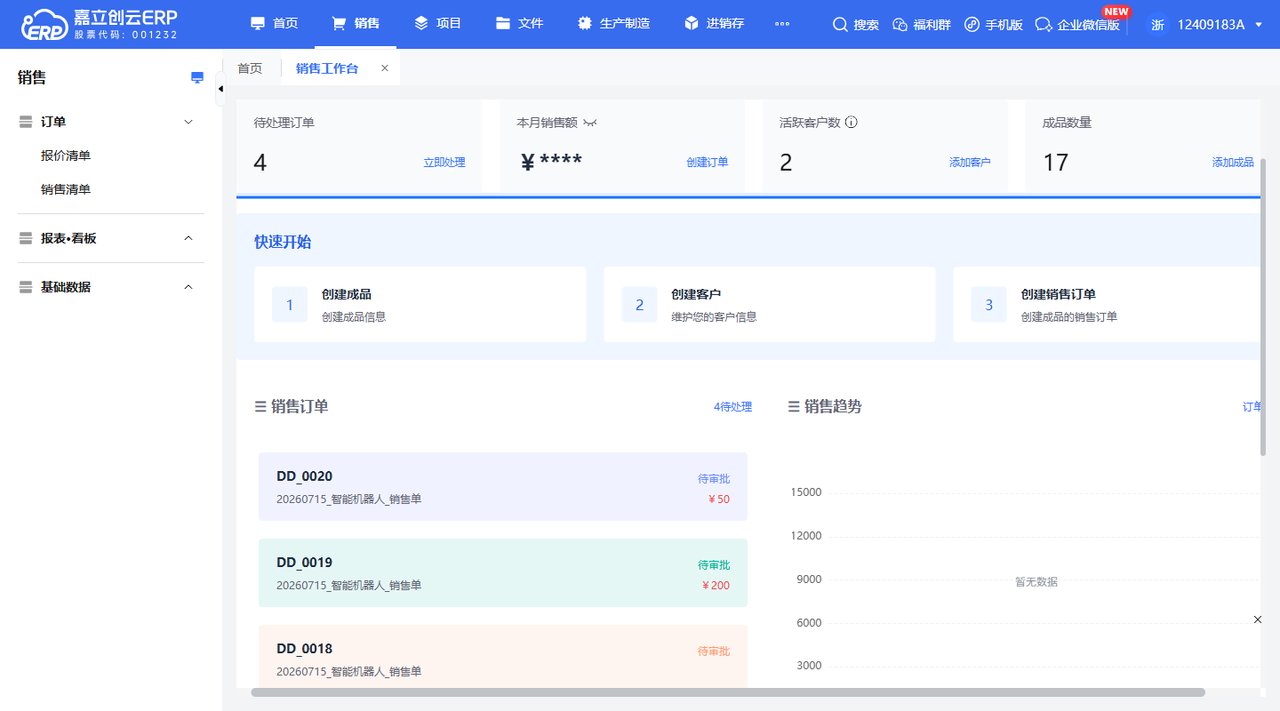The width and height of the screenshot is (1280, 711).
Task: Click the info icon beside 活跃客户数
Action: point(852,122)
